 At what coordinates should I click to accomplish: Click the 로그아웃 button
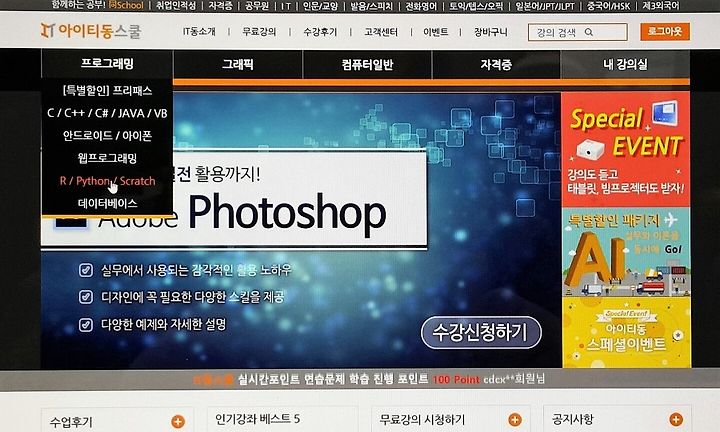coord(665,32)
